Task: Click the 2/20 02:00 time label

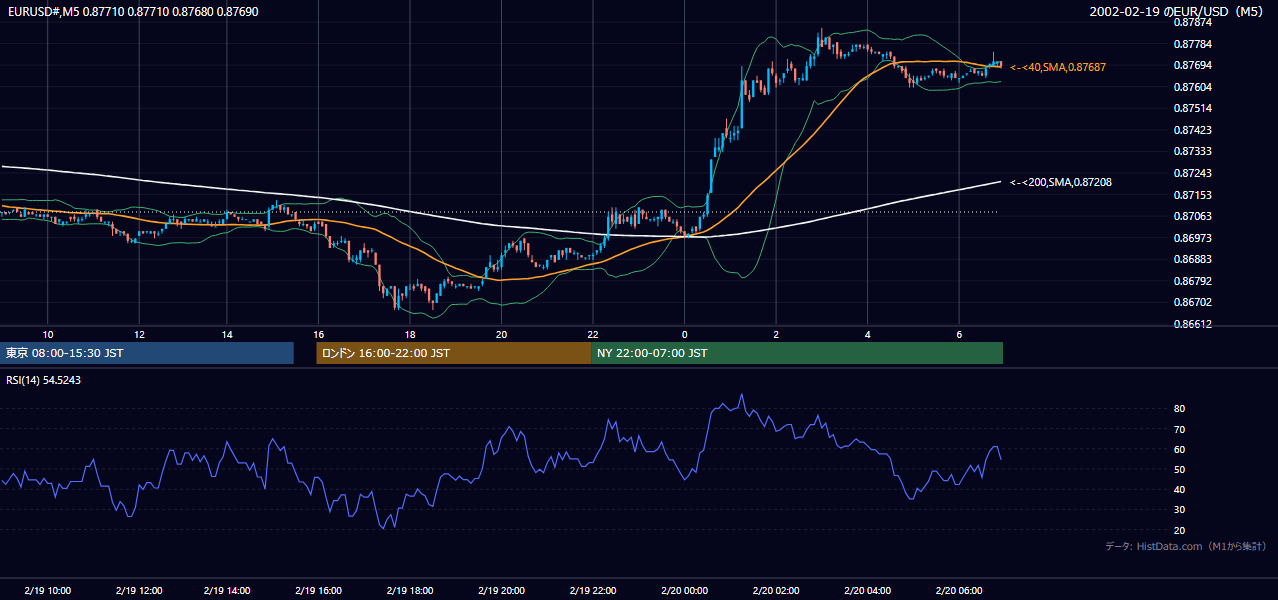Action: click(x=776, y=591)
